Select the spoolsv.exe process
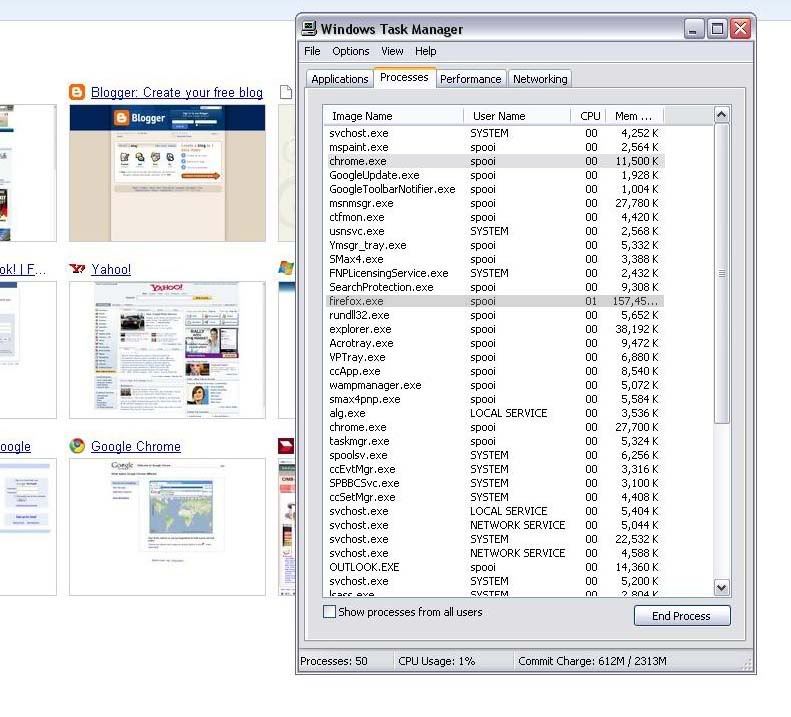The height and width of the screenshot is (717, 791). (x=494, y=455)
